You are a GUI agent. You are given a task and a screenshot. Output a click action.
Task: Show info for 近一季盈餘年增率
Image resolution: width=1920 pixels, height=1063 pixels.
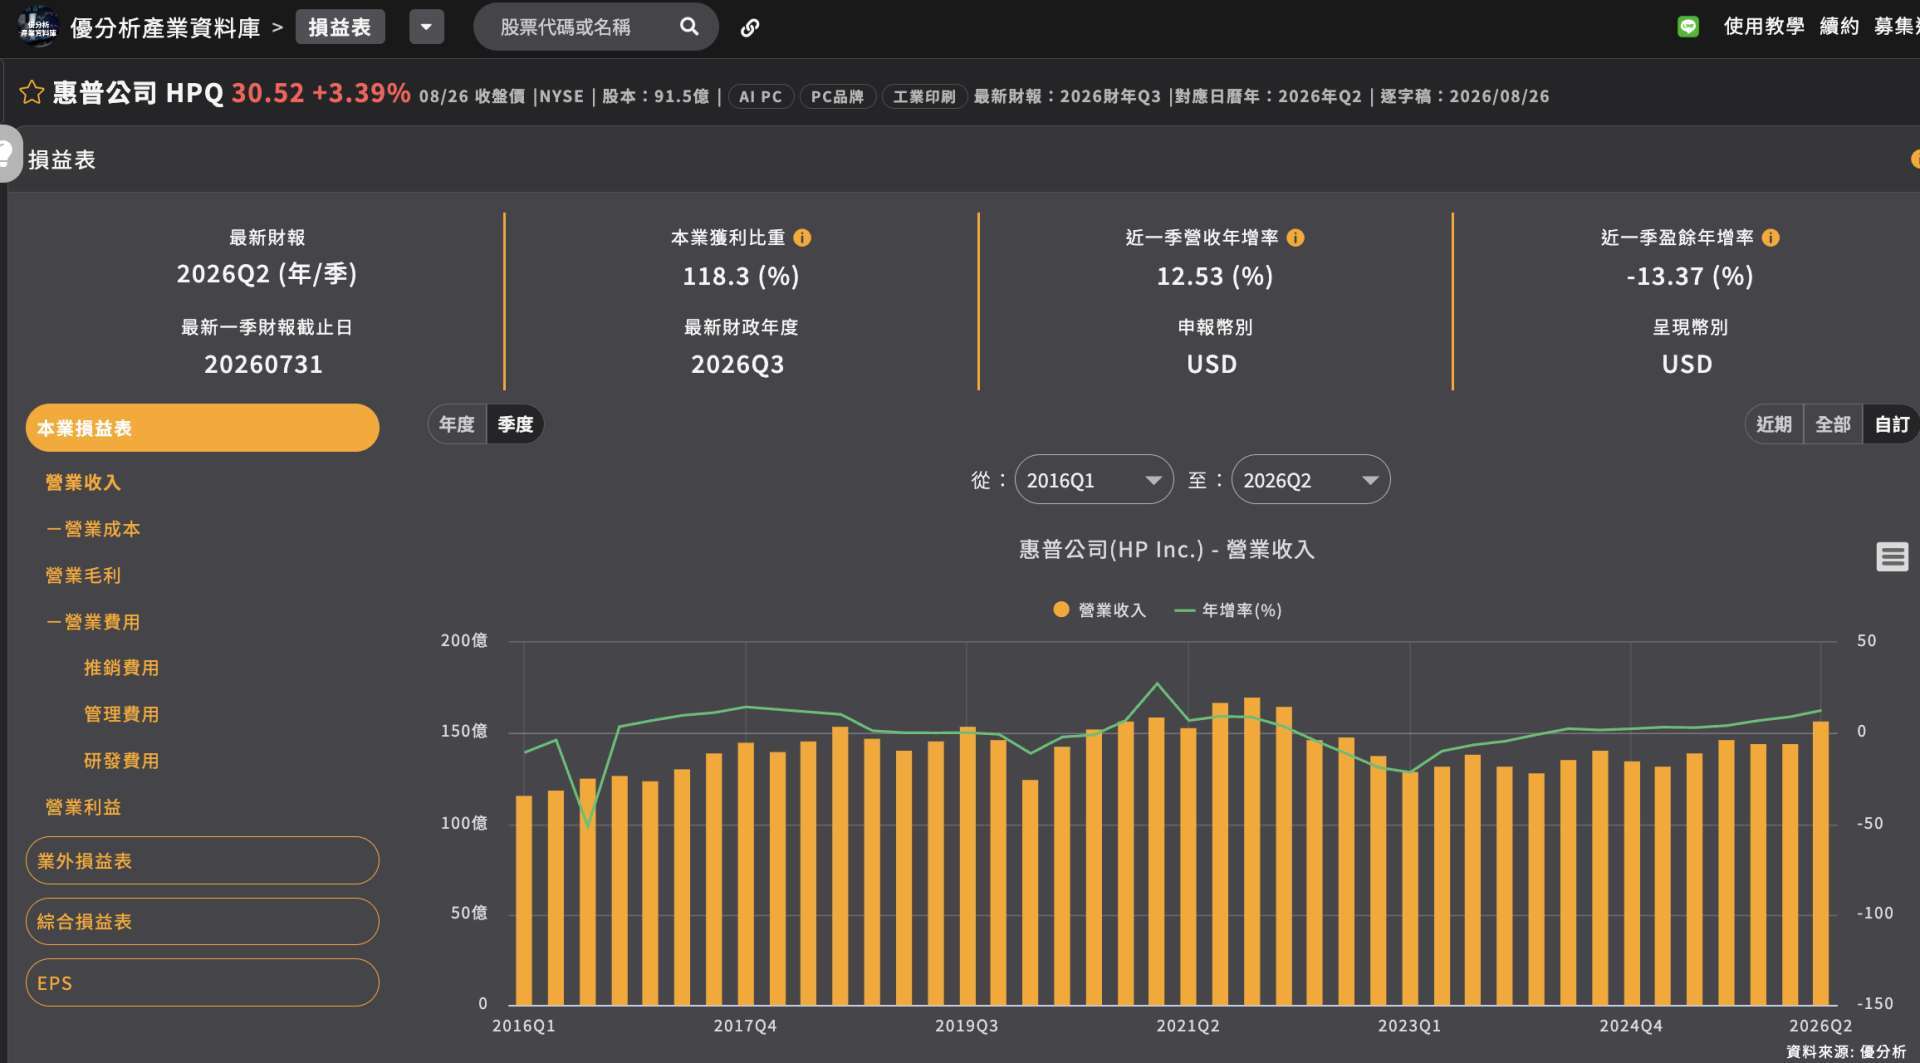click(1770, 238)
